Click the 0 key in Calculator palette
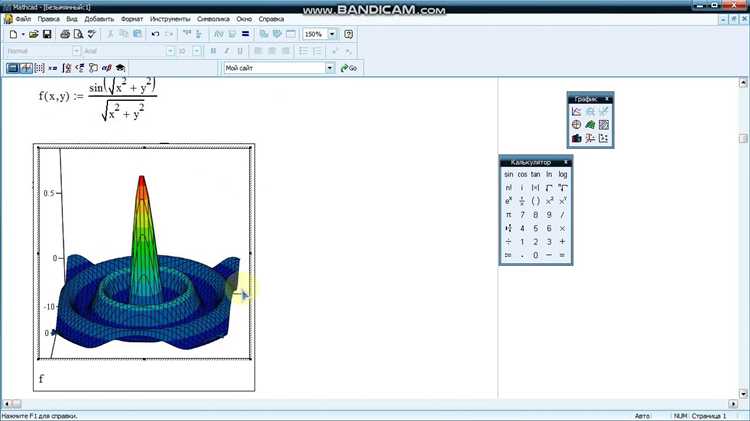The height and width of the screenshot is (421, 750). 535,255
